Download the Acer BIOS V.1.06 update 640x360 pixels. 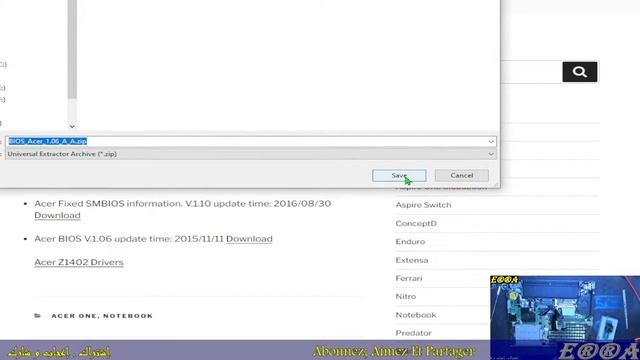click(x=249, y=239)
